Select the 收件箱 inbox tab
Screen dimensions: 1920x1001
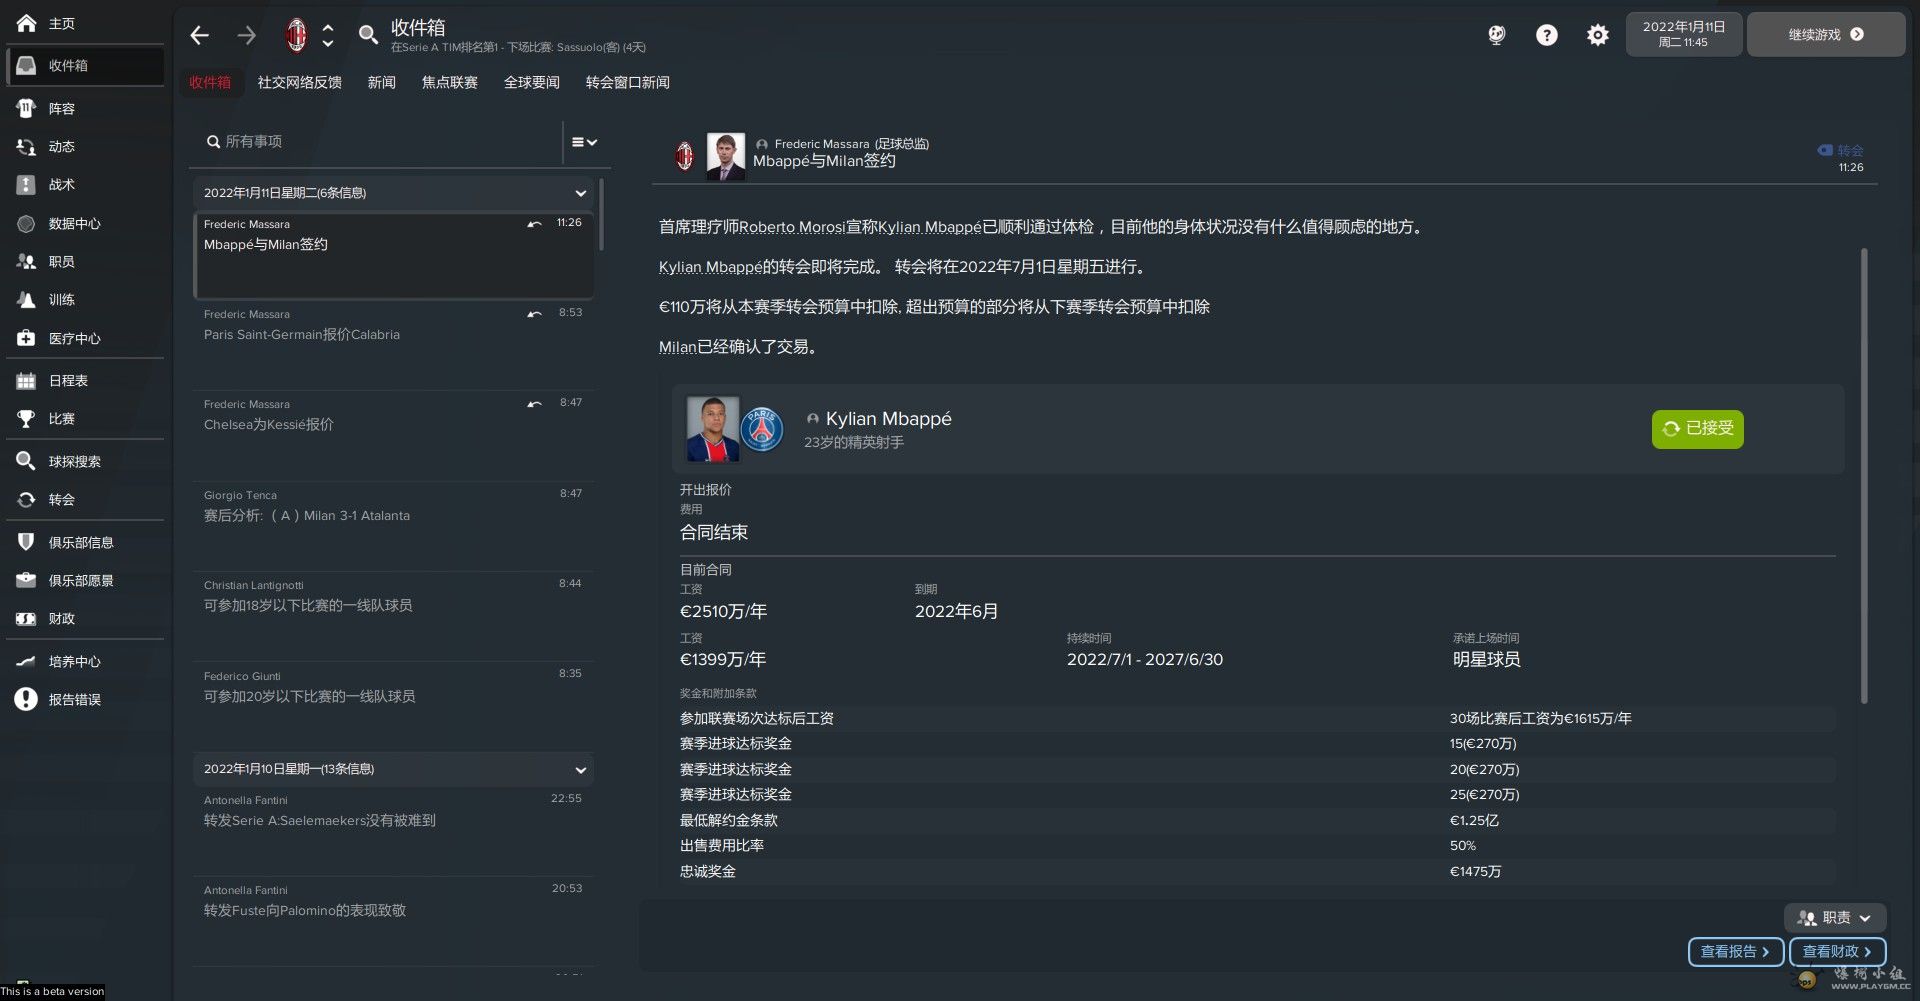[x=210, y=82]
